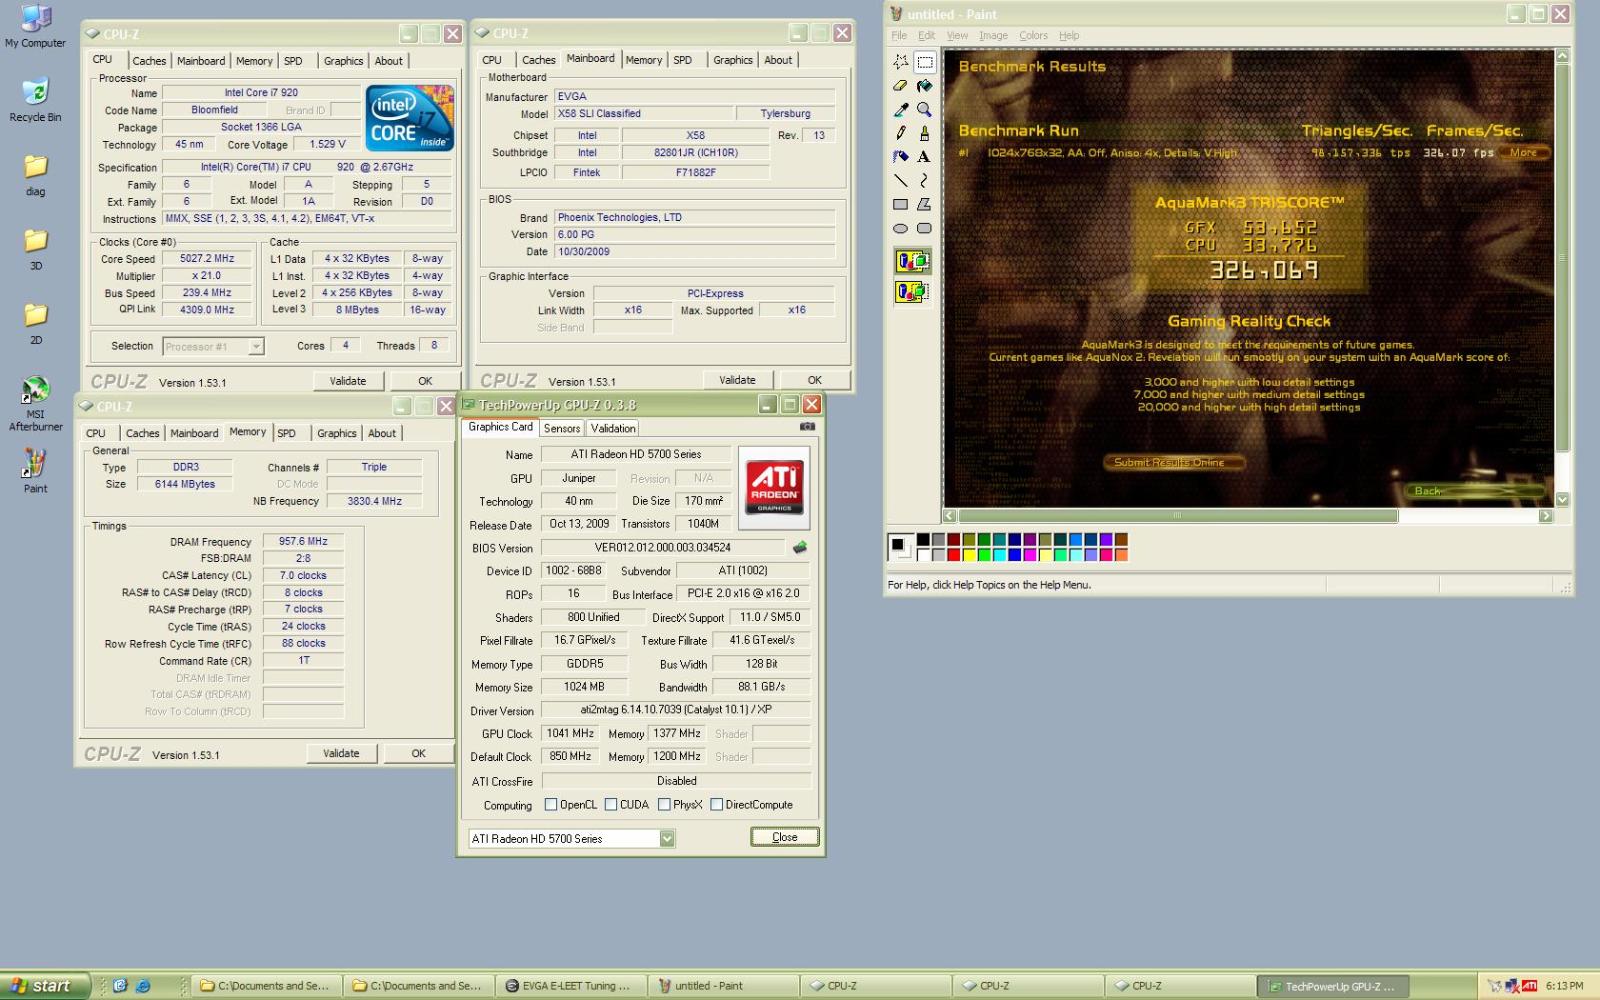
Task: Click the GPU-Z BIOS save icon
Action: tap(800, 548)
